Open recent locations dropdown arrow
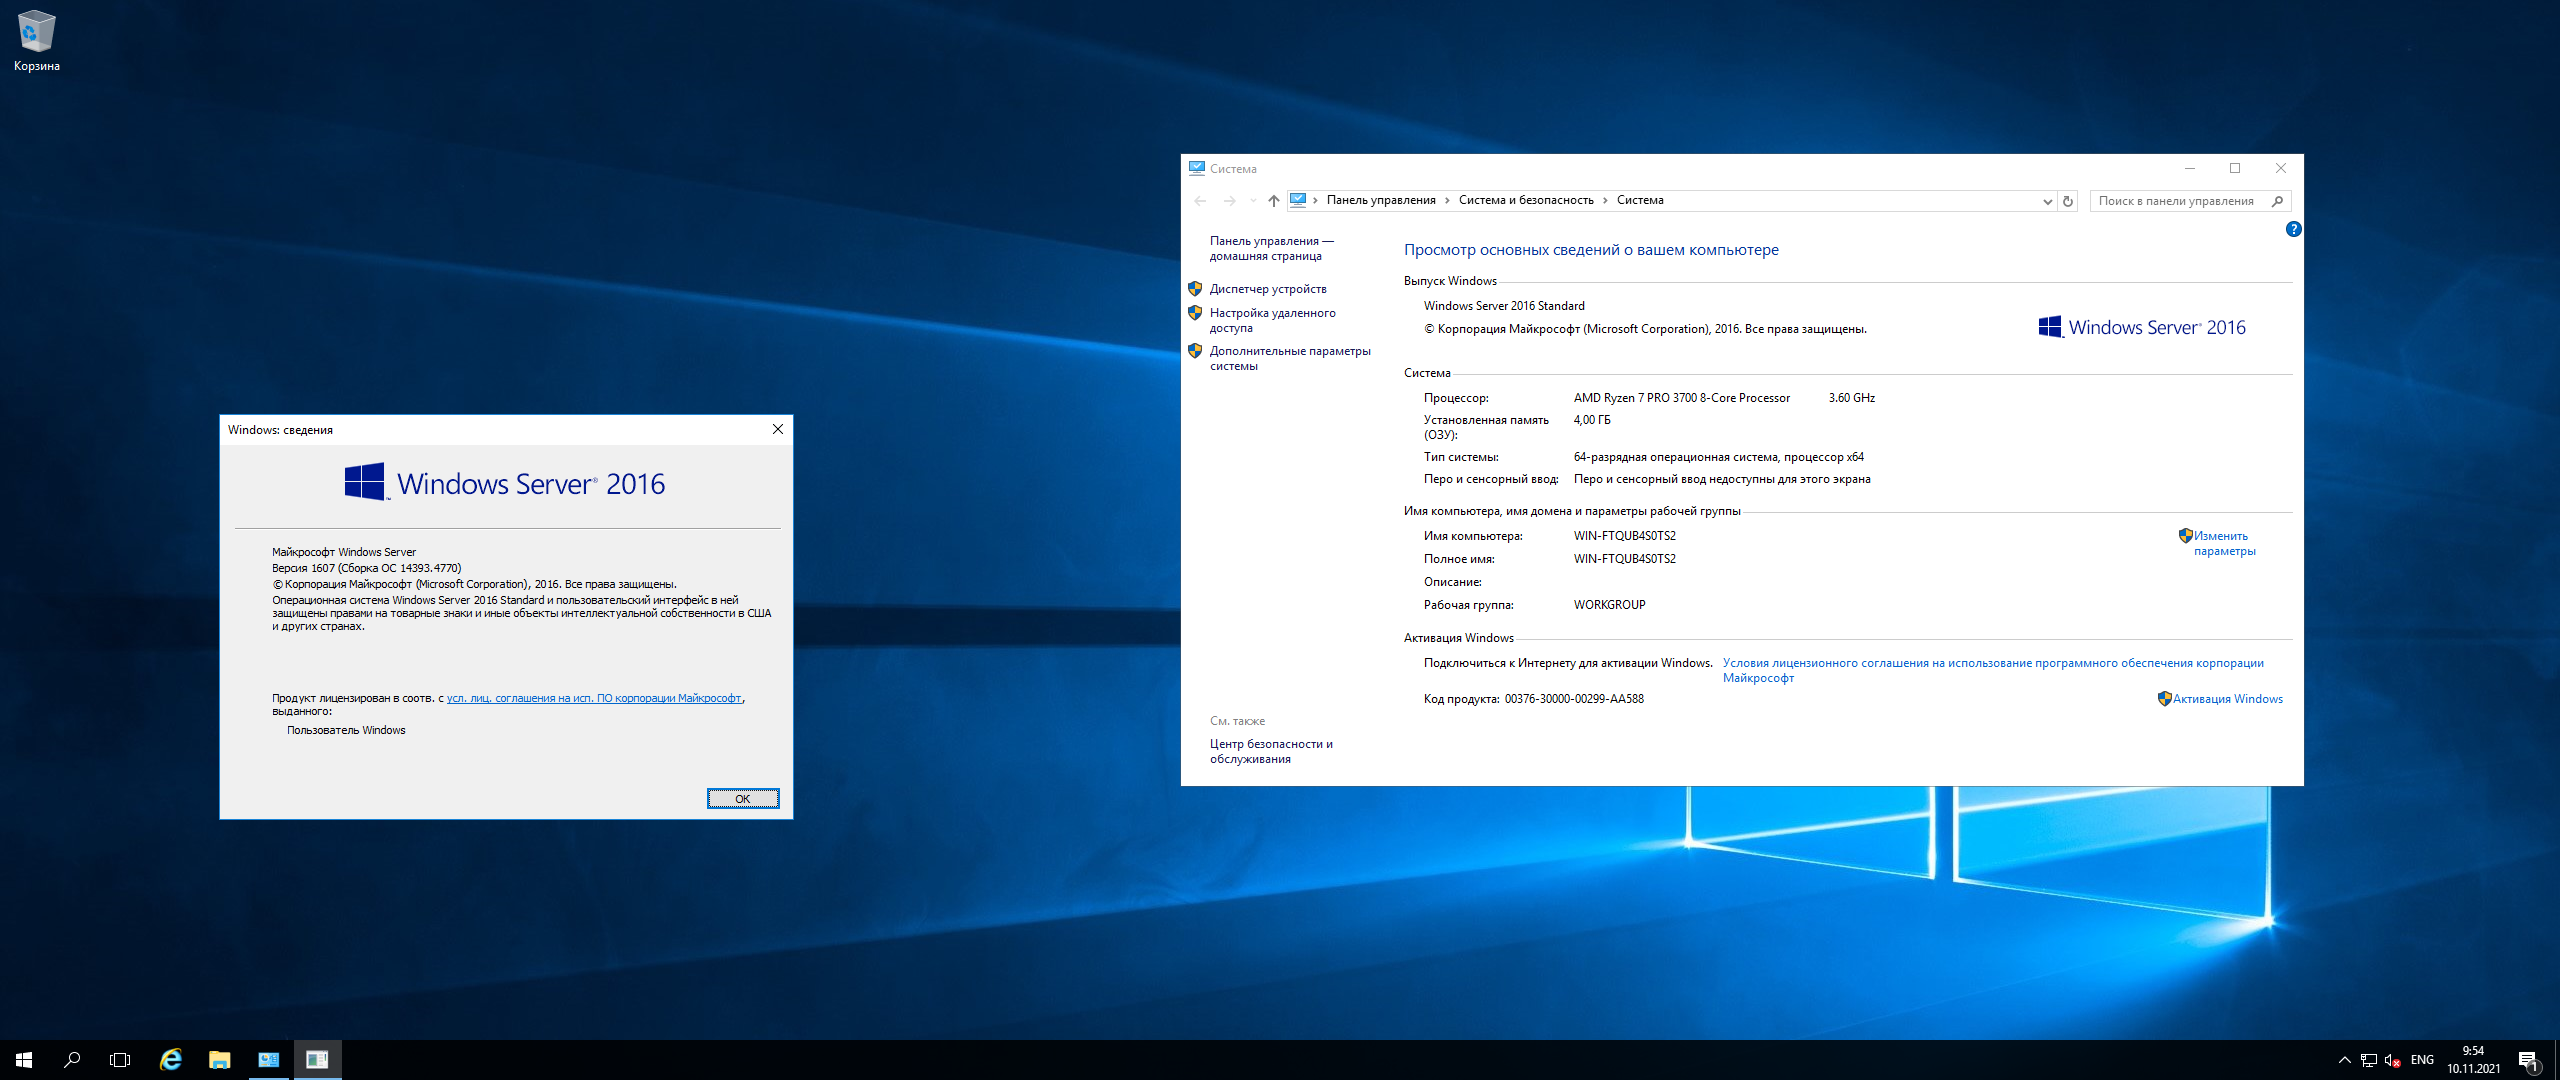Image resolution: width=2560 pixels, height=1080 pixels. coord(1253,201)
